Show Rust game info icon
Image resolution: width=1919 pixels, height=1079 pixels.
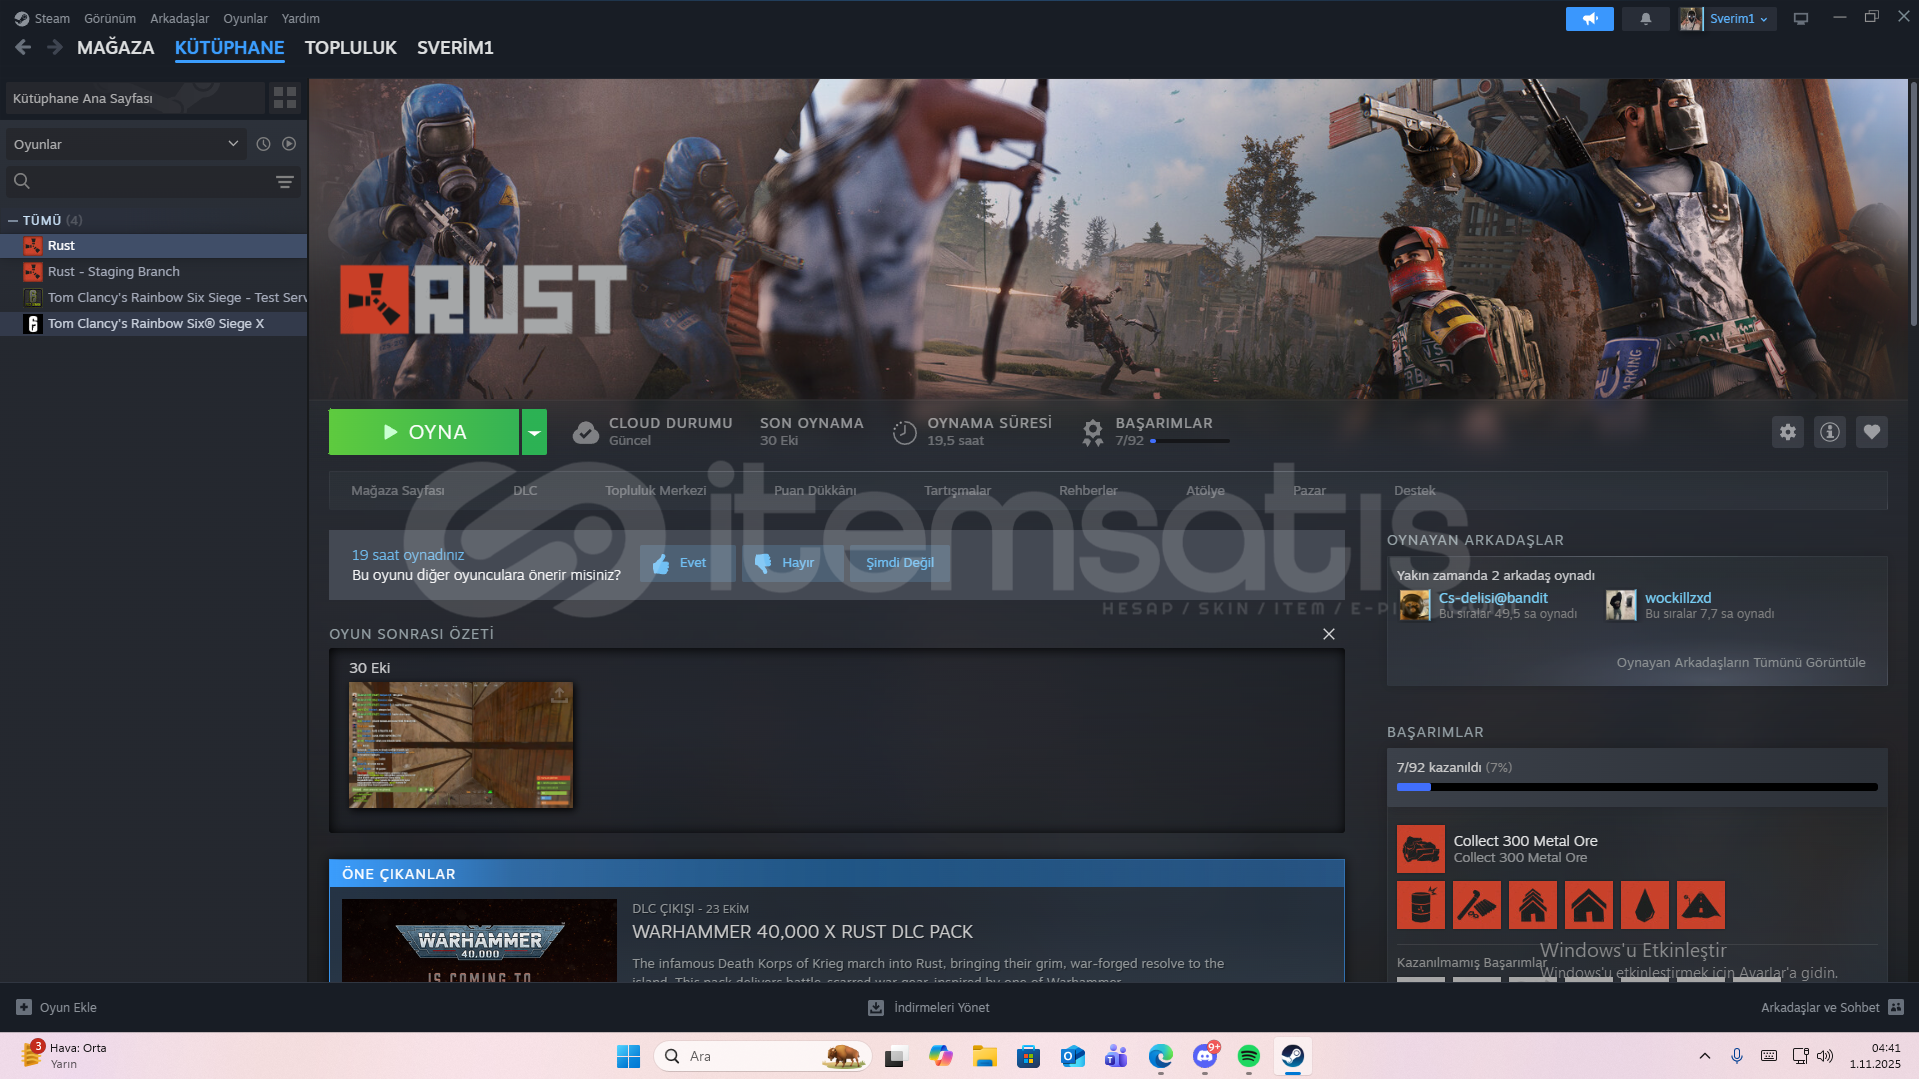point(1830,432)
